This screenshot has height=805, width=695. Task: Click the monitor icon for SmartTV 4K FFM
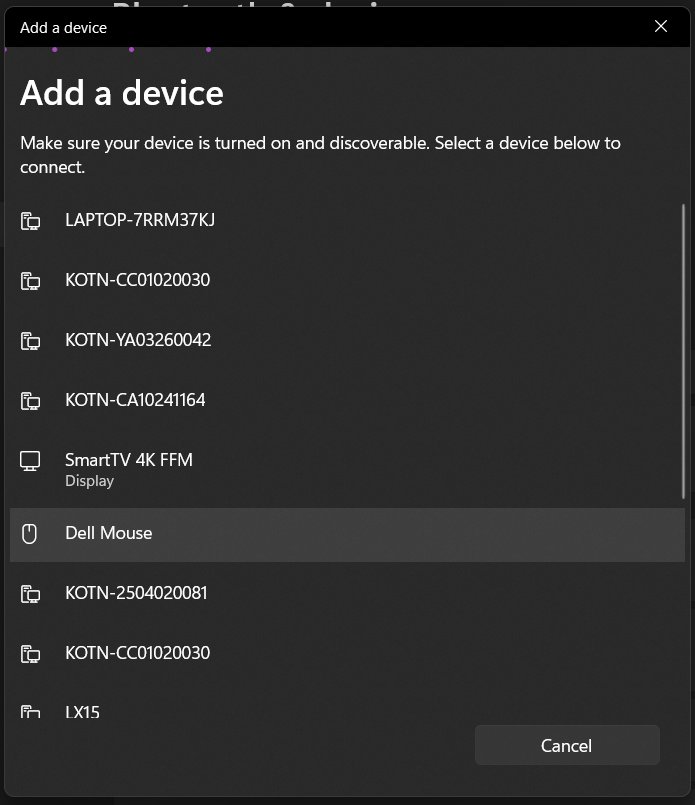click(x=30, y=461)
